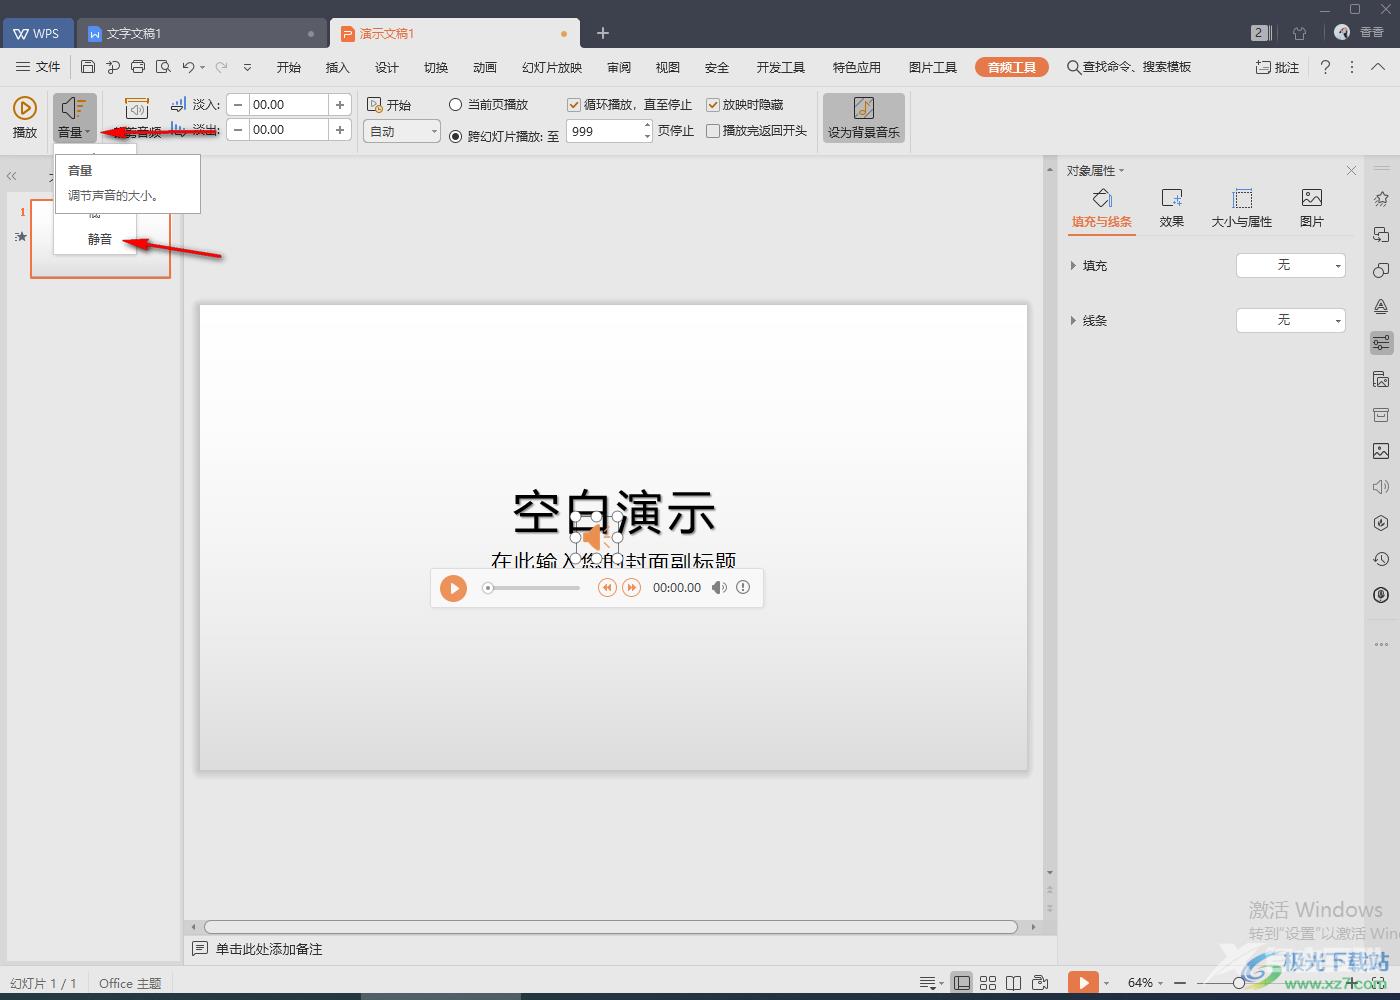Click the 淡入 fade-in value field
The width and height of the screenshot is (1400, 1000).
289,104
